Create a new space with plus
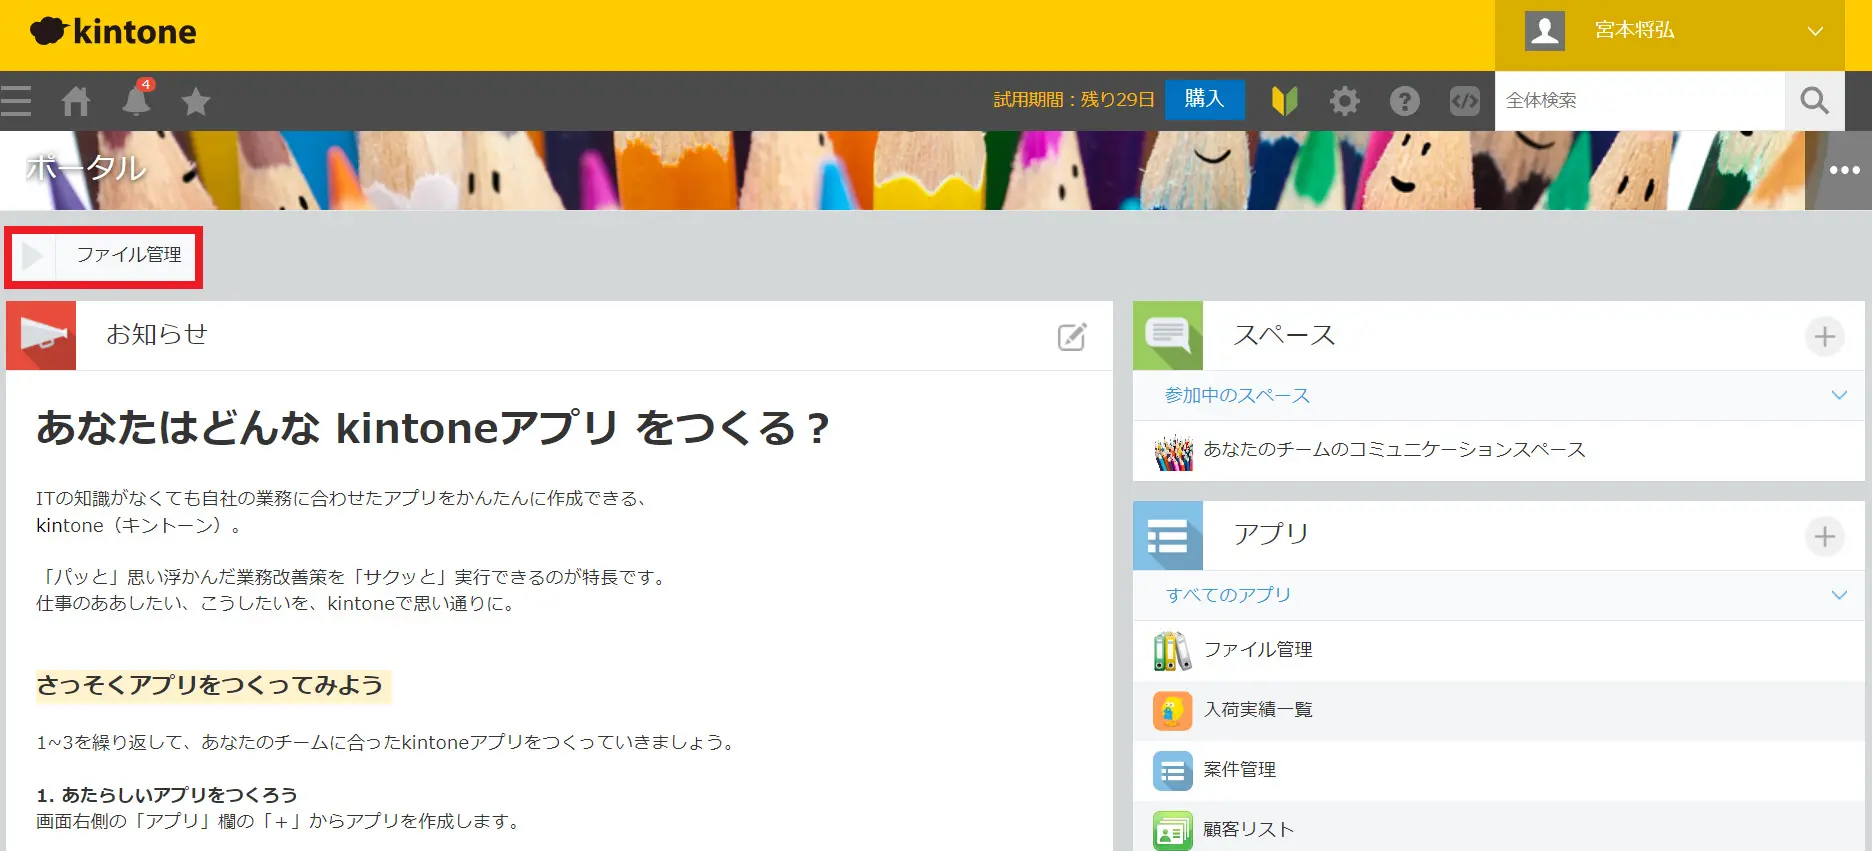 tap(1825, 336)
